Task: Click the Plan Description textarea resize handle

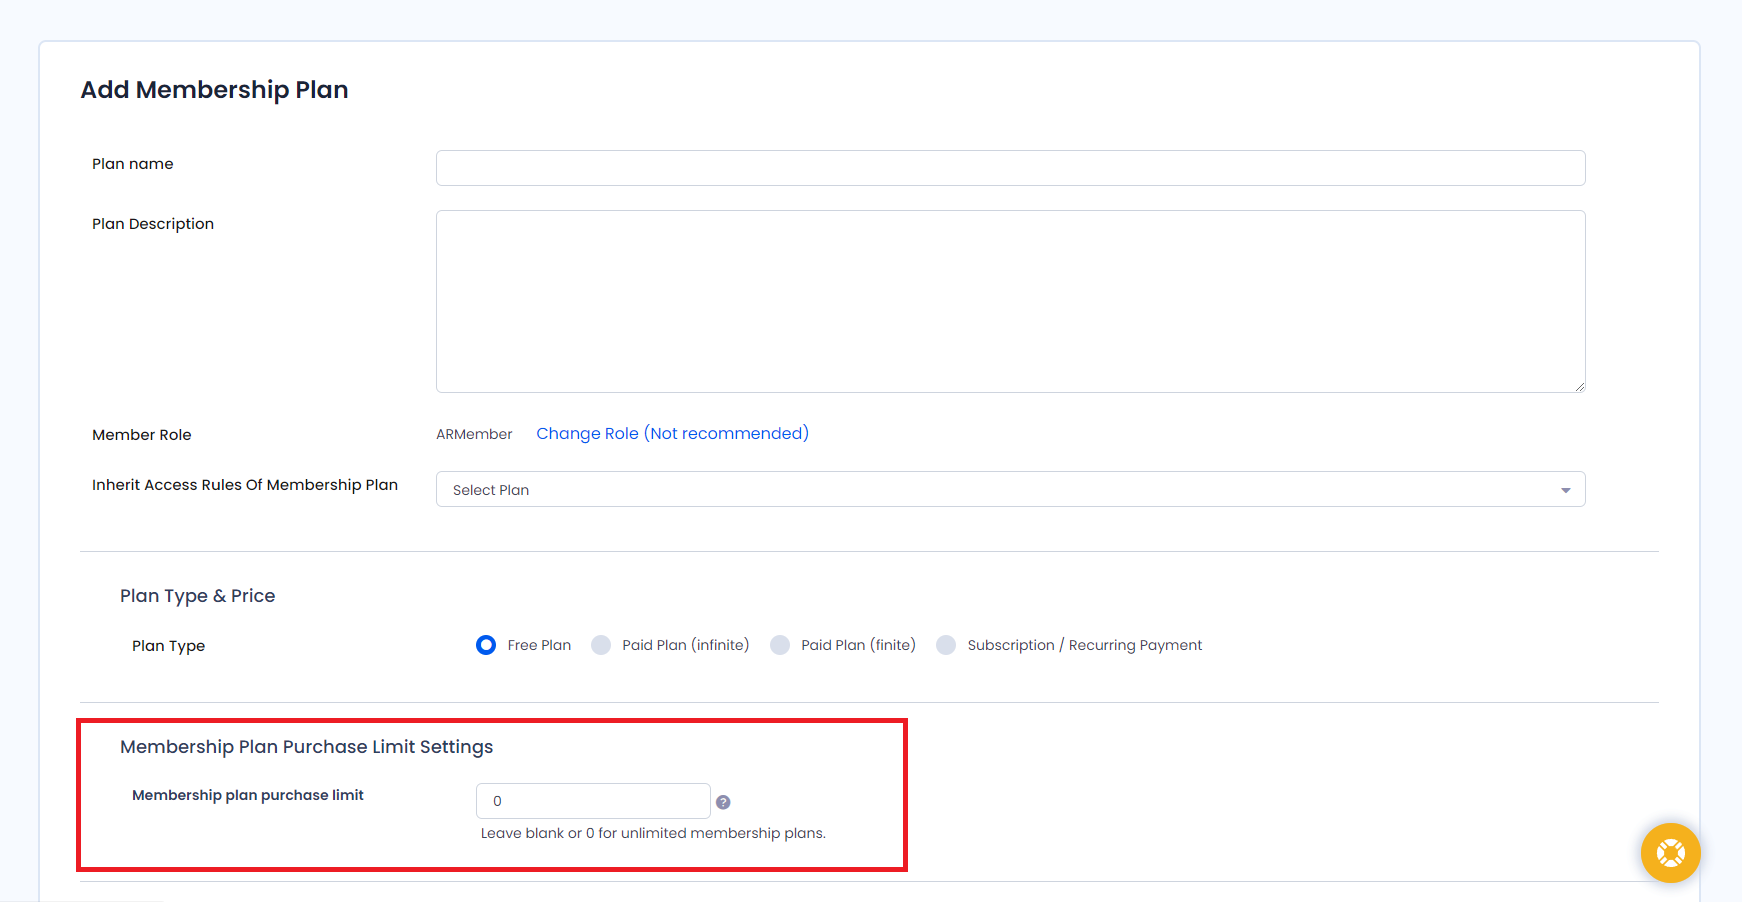Action: [x=1579, y=386]
